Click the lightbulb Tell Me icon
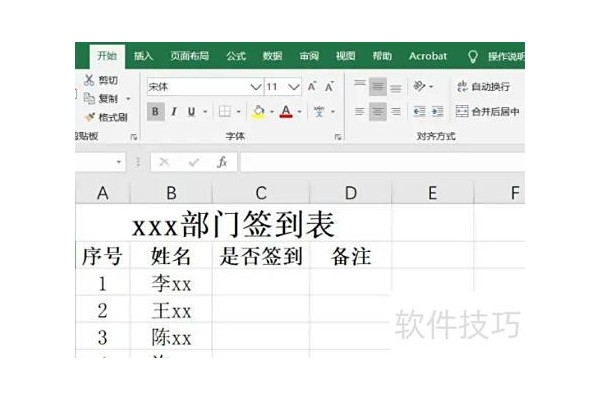This screenshot has height=400, width=600. tap(473, 57)
